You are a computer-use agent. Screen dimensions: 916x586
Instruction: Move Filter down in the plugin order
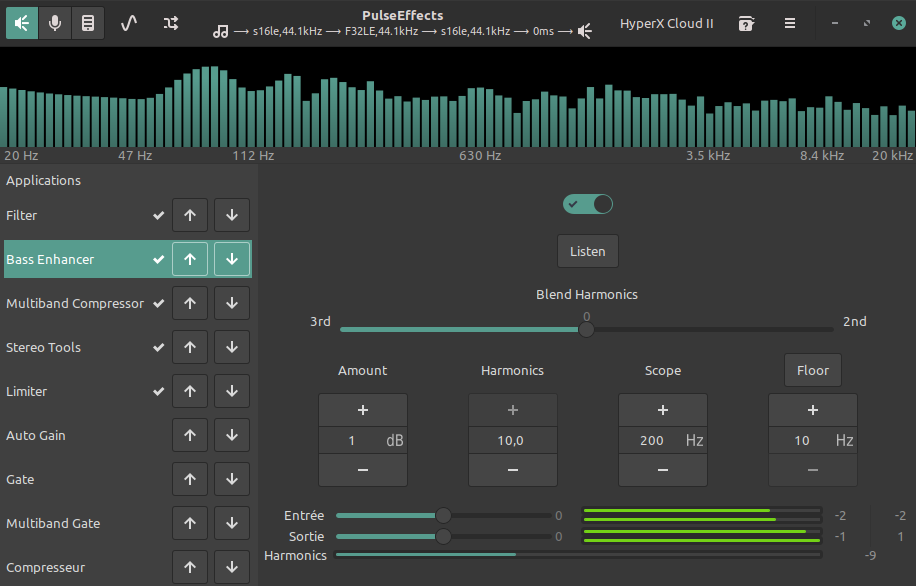pos(232,215)
